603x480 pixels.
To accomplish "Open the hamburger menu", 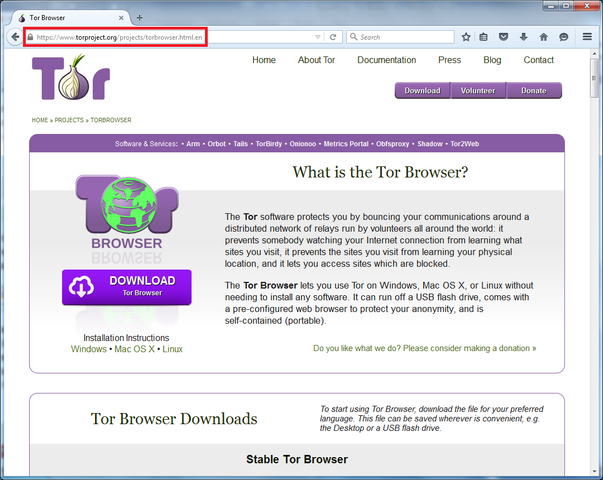I will coord(587,37).
